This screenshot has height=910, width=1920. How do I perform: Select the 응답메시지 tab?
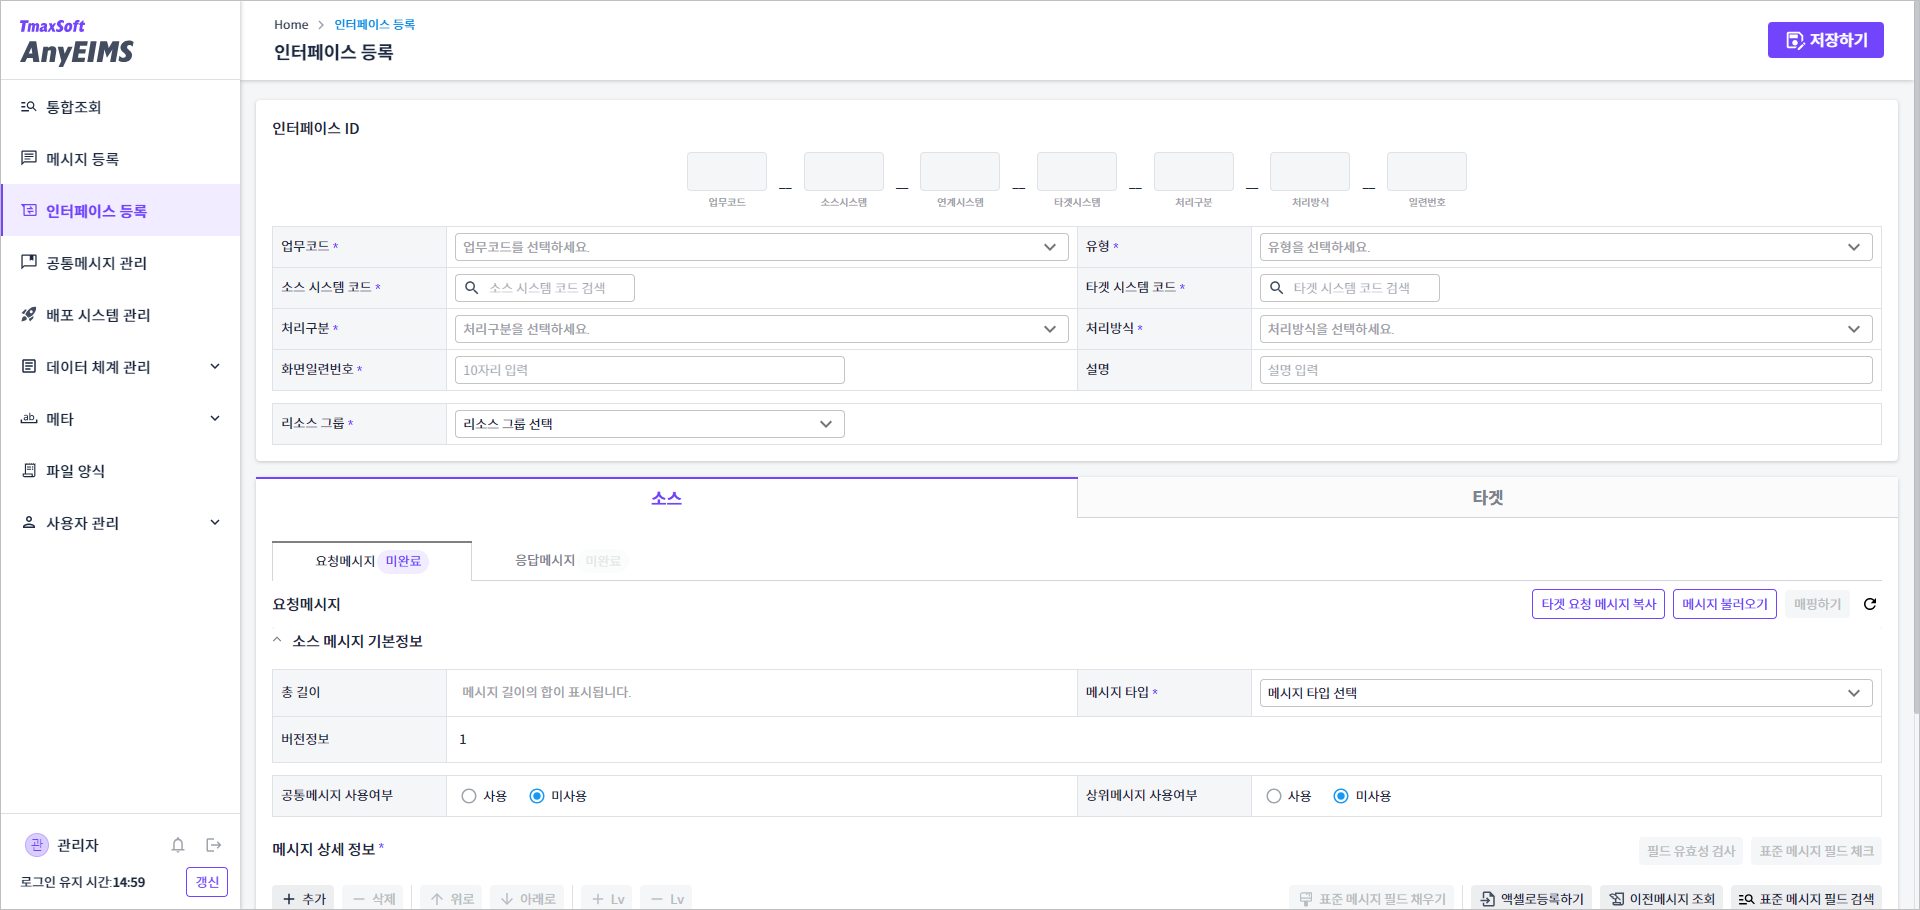click(568, 561)
